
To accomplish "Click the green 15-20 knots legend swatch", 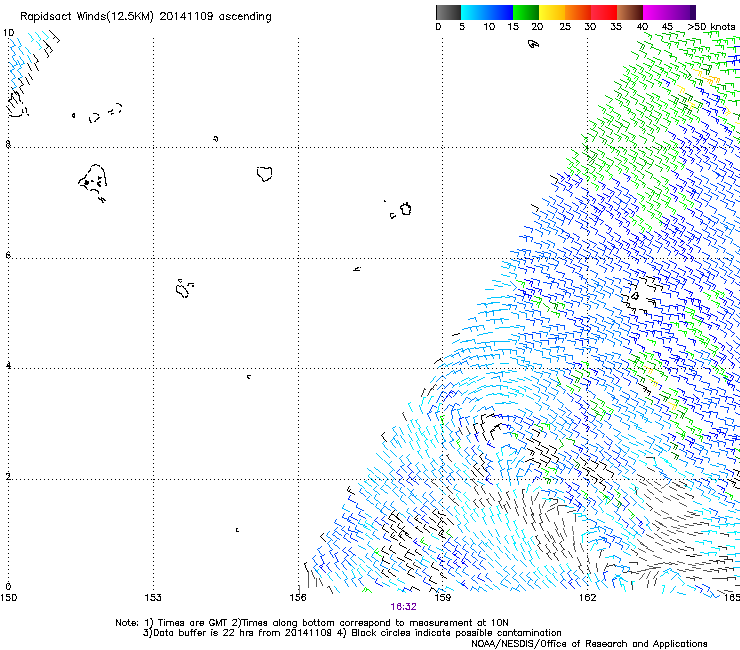I will click(x=526, y=12).
